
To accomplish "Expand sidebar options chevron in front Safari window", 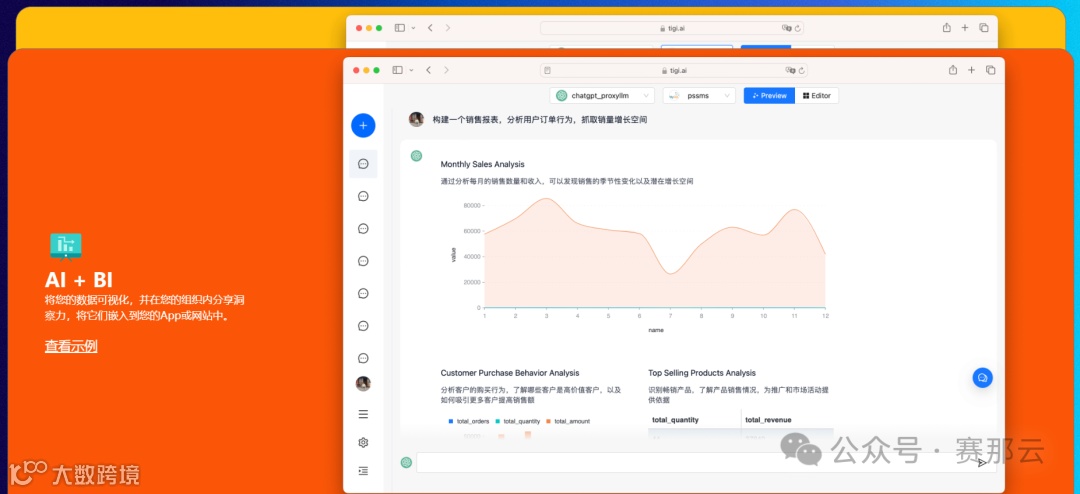I will point(411,70).
